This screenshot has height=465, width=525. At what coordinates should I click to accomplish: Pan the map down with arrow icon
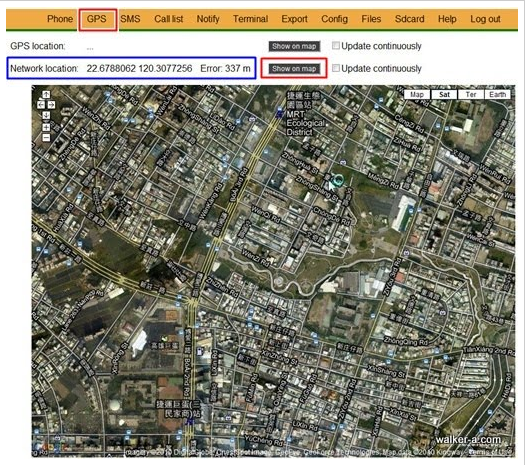click(46, 115)
